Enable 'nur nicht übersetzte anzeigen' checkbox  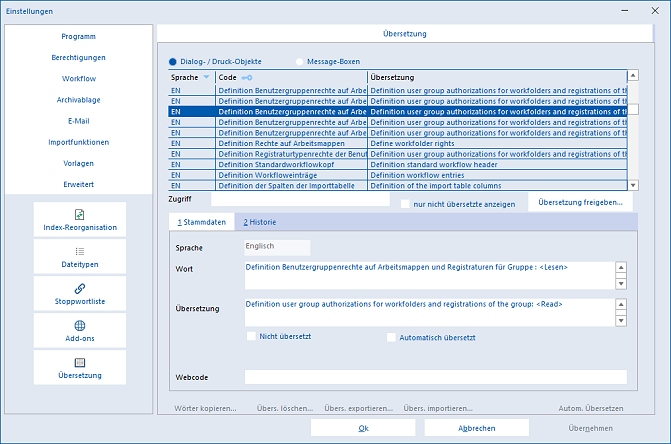405,204
